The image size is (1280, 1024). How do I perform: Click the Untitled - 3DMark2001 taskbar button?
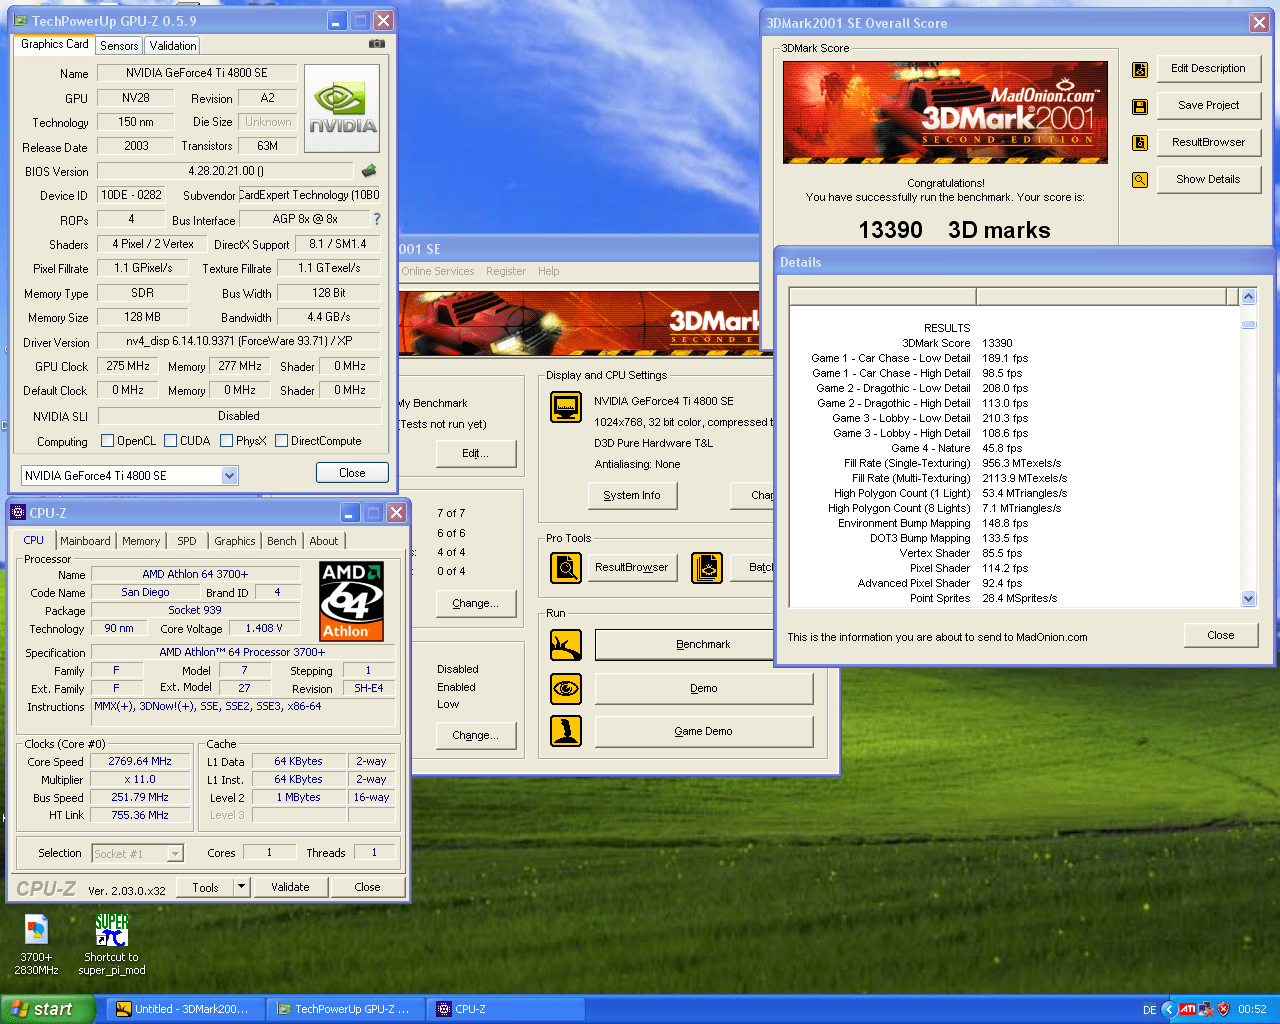[x=186, y=1009]
